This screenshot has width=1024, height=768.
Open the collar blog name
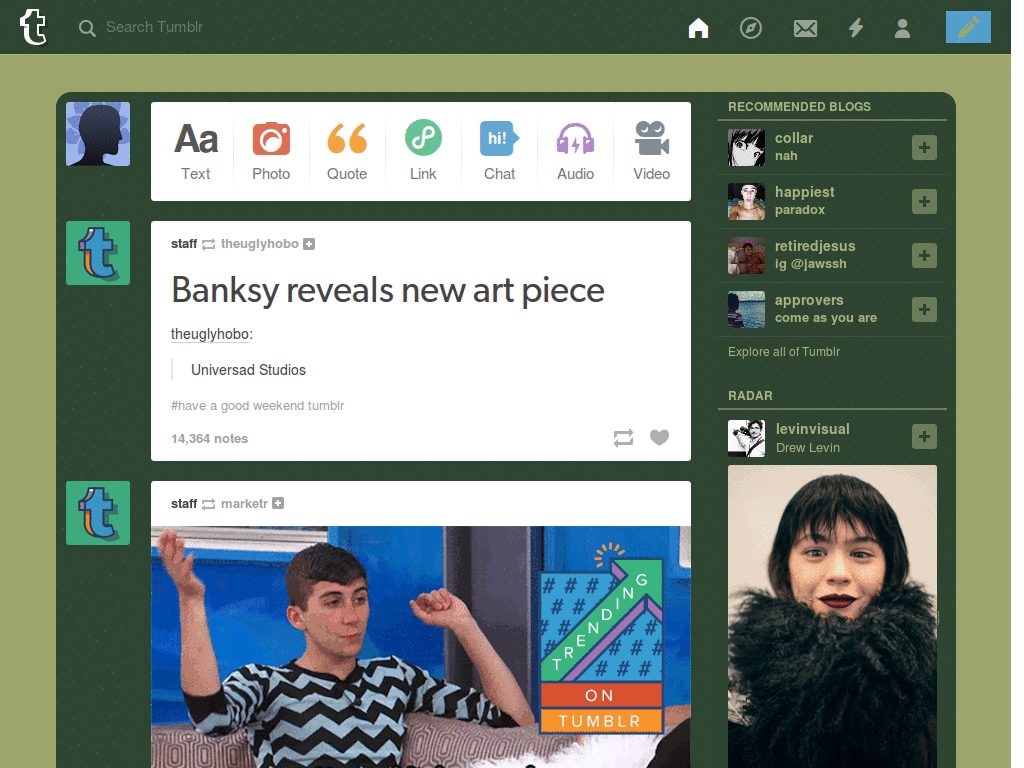(793, 138)
